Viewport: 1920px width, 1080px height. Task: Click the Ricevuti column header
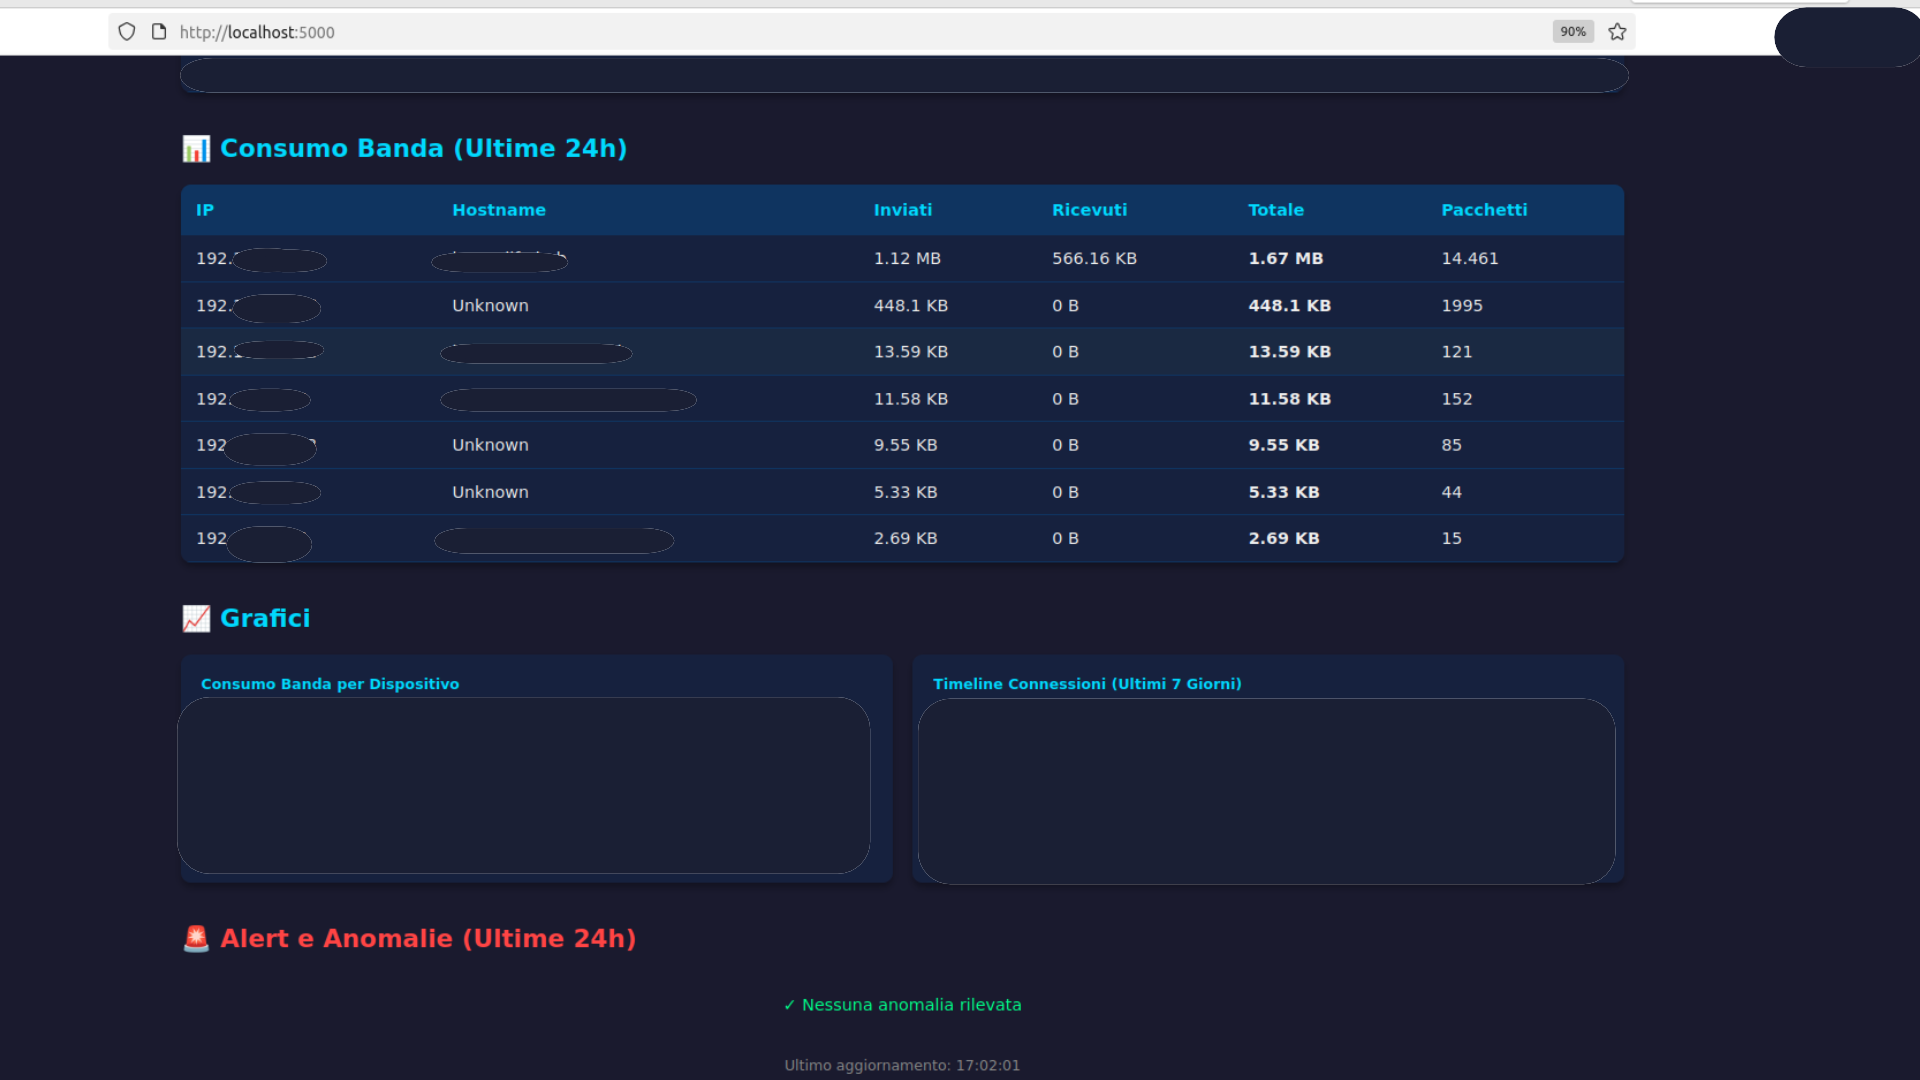(x=1089, y=210)
